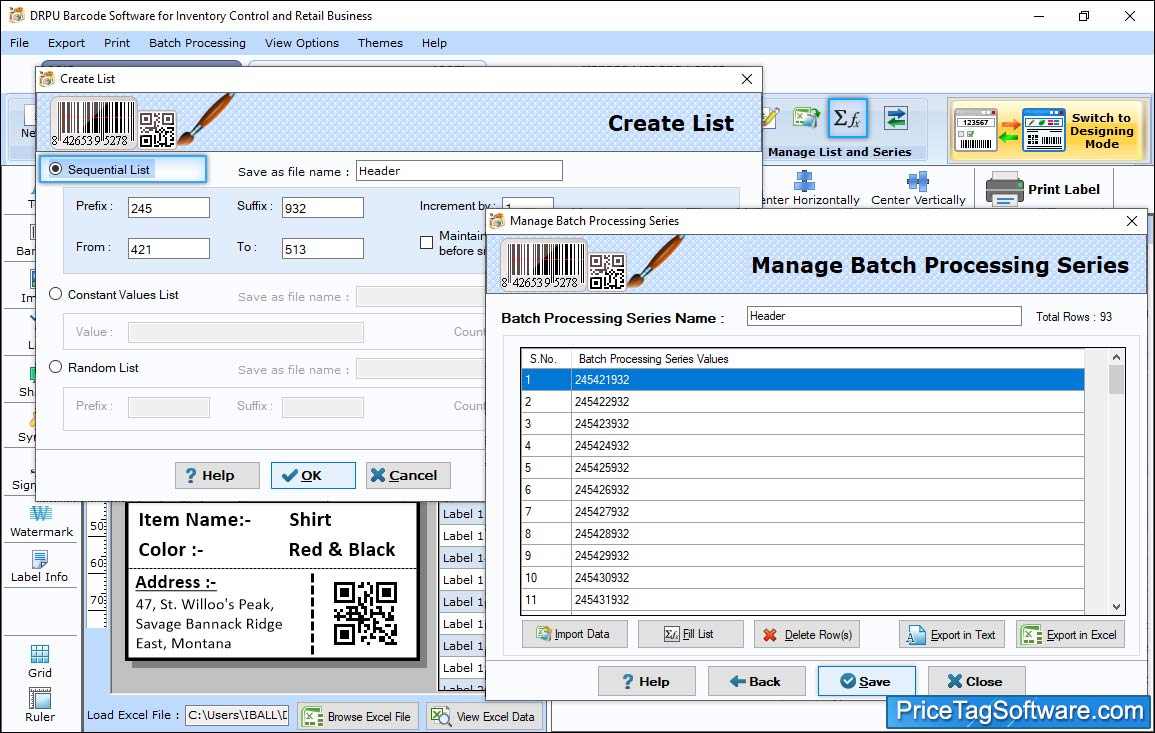
Task: Click the Batch Processing Series Name field
Action: 884,316
